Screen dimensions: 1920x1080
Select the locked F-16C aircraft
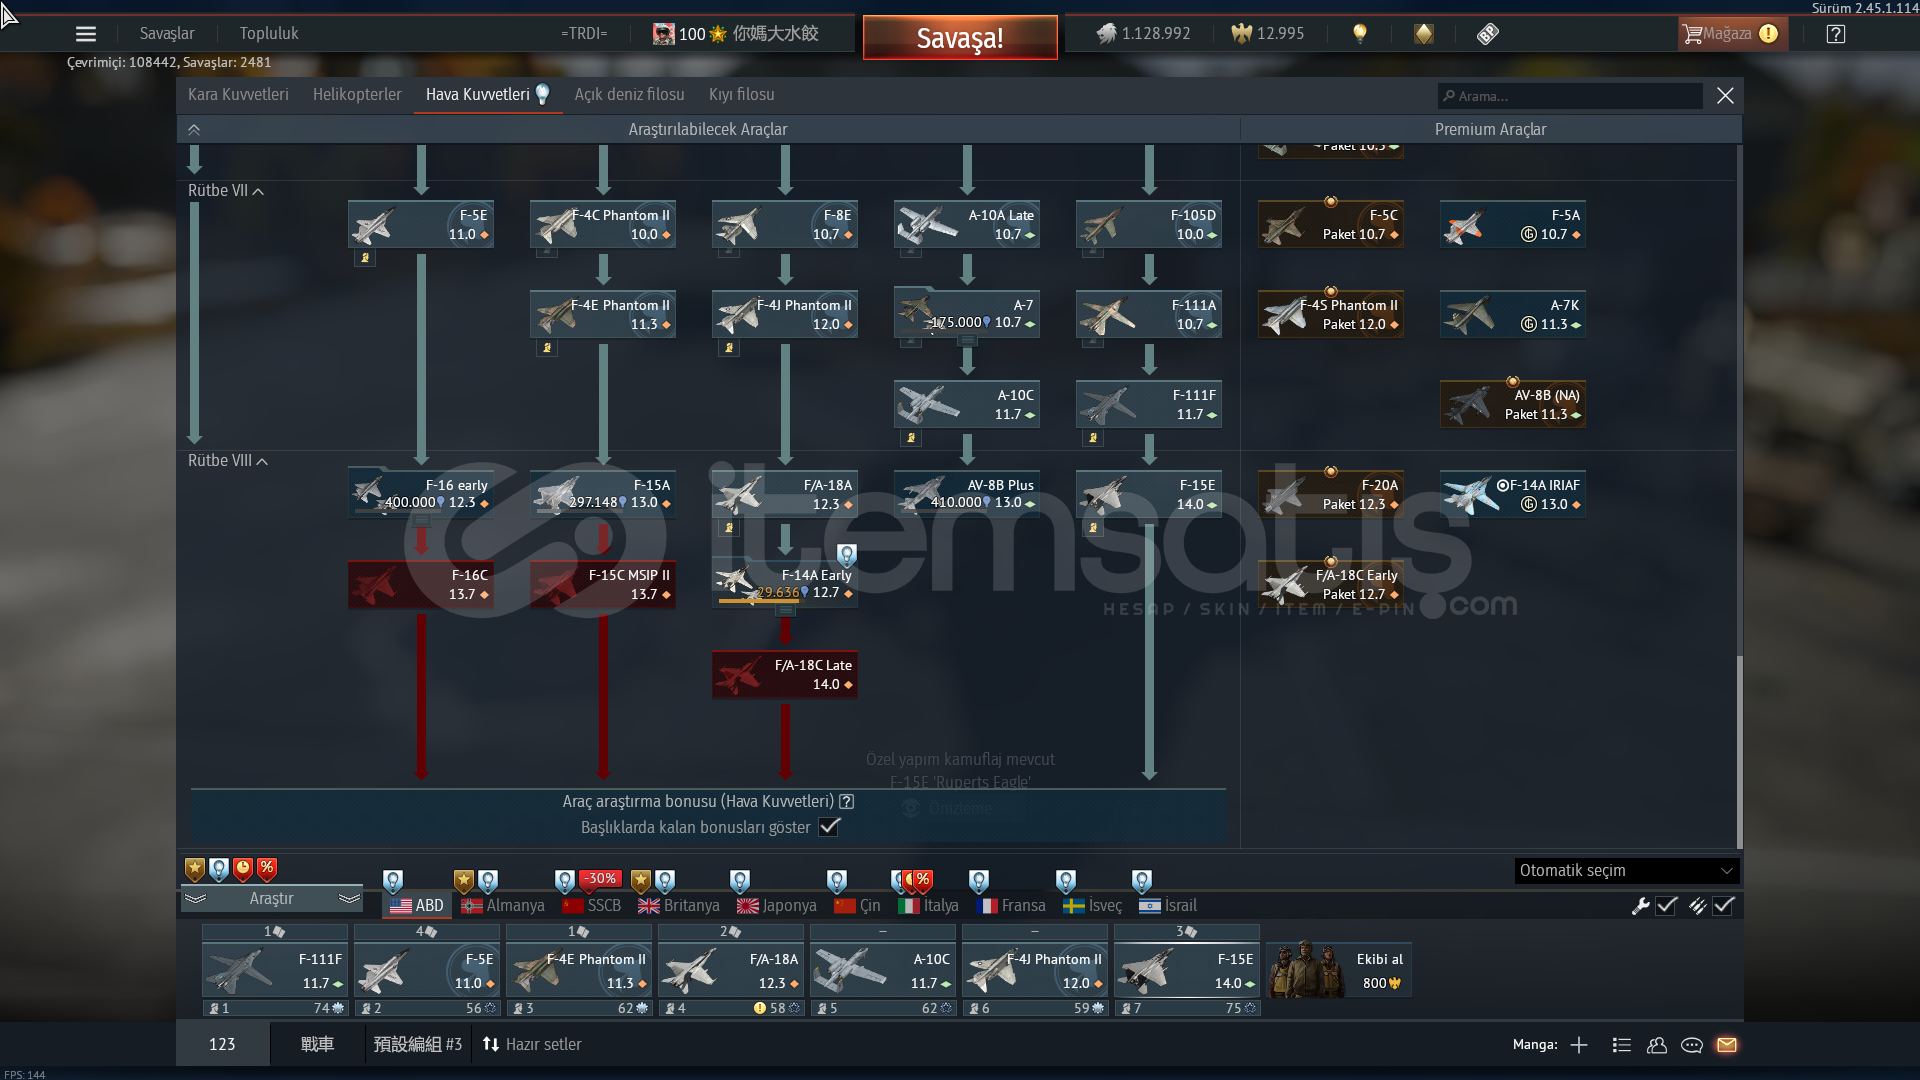[x=421, y=584]
